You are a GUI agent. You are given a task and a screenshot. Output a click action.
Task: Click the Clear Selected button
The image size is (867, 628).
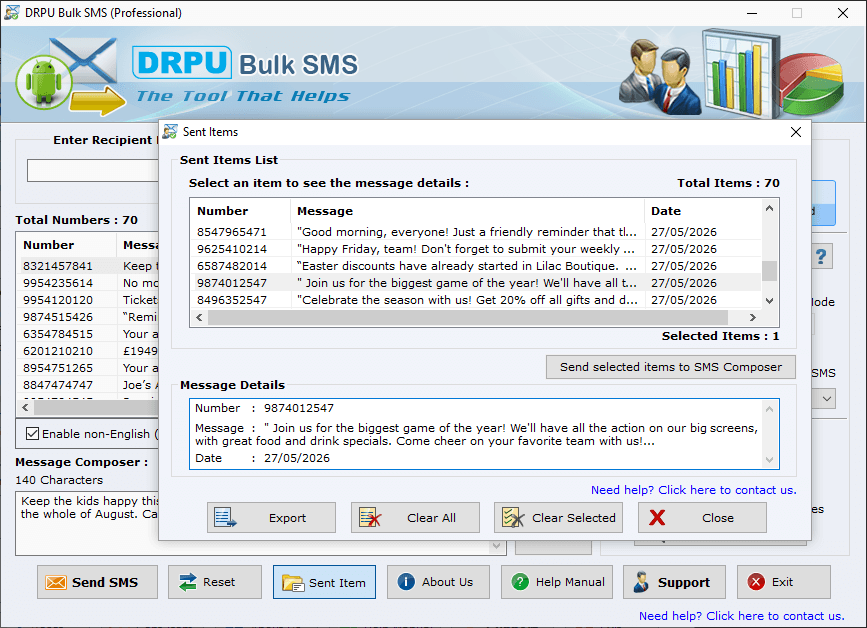558,517
